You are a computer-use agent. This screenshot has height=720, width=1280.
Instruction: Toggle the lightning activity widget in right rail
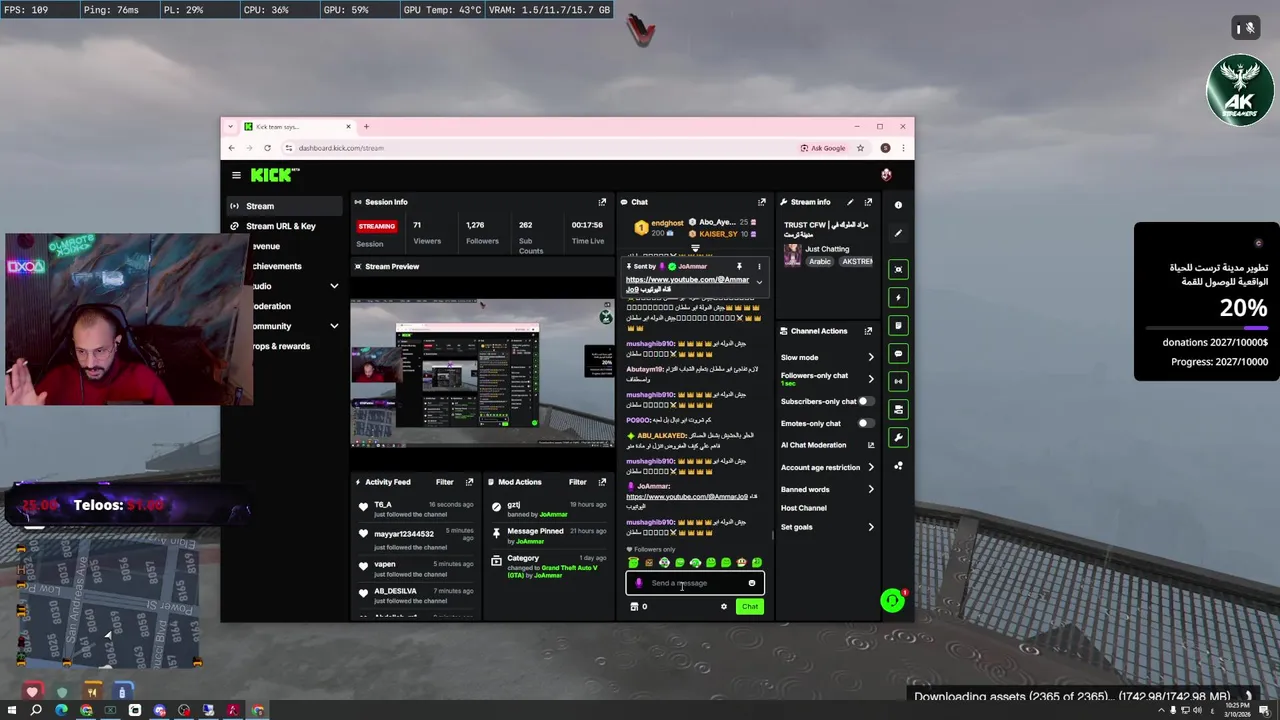pos(898,297)
